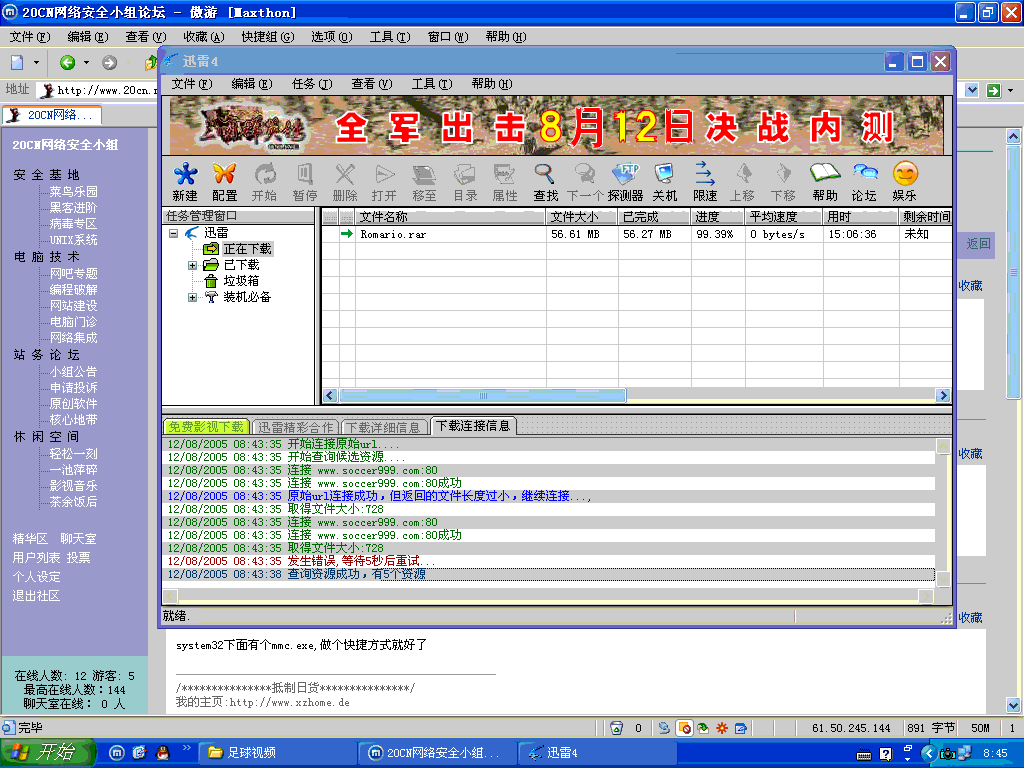Screen dimensions: 1024x768
Task: Click the 下移 (Move down) toolbar icon
Action: point(782,182)
